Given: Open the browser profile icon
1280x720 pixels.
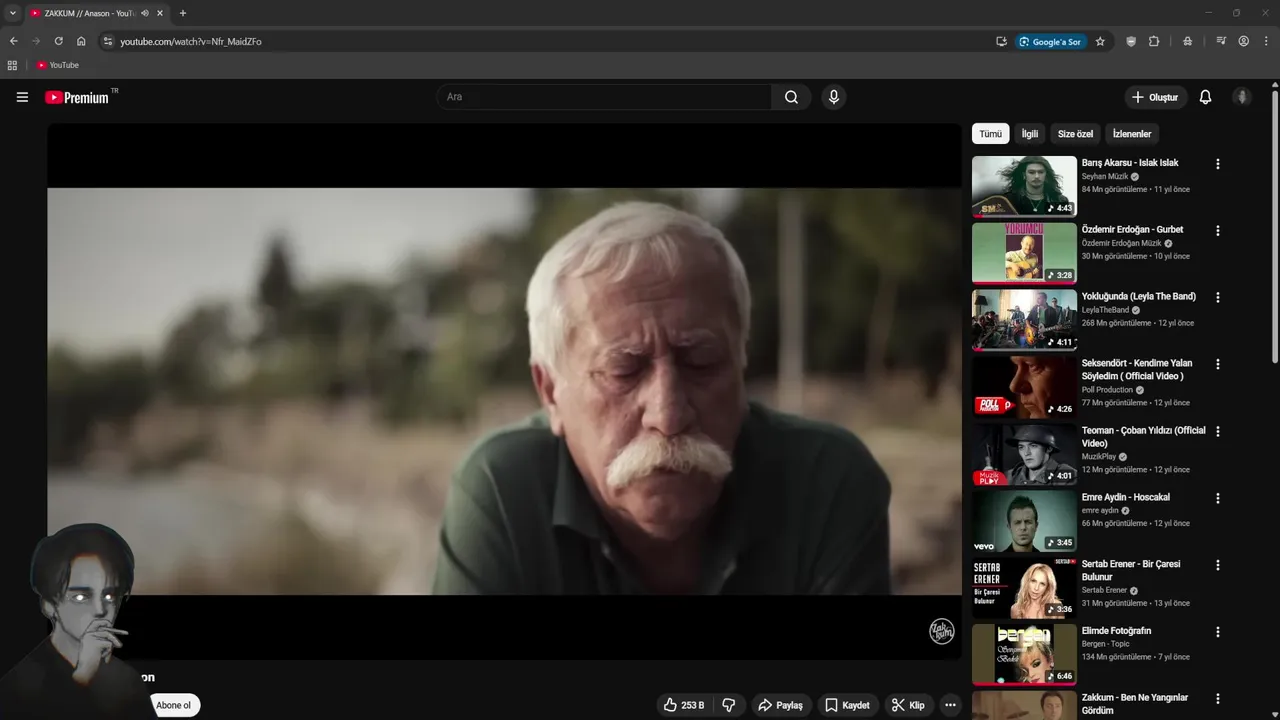Looking at the screenshot, I should [x=1243, y=41].
